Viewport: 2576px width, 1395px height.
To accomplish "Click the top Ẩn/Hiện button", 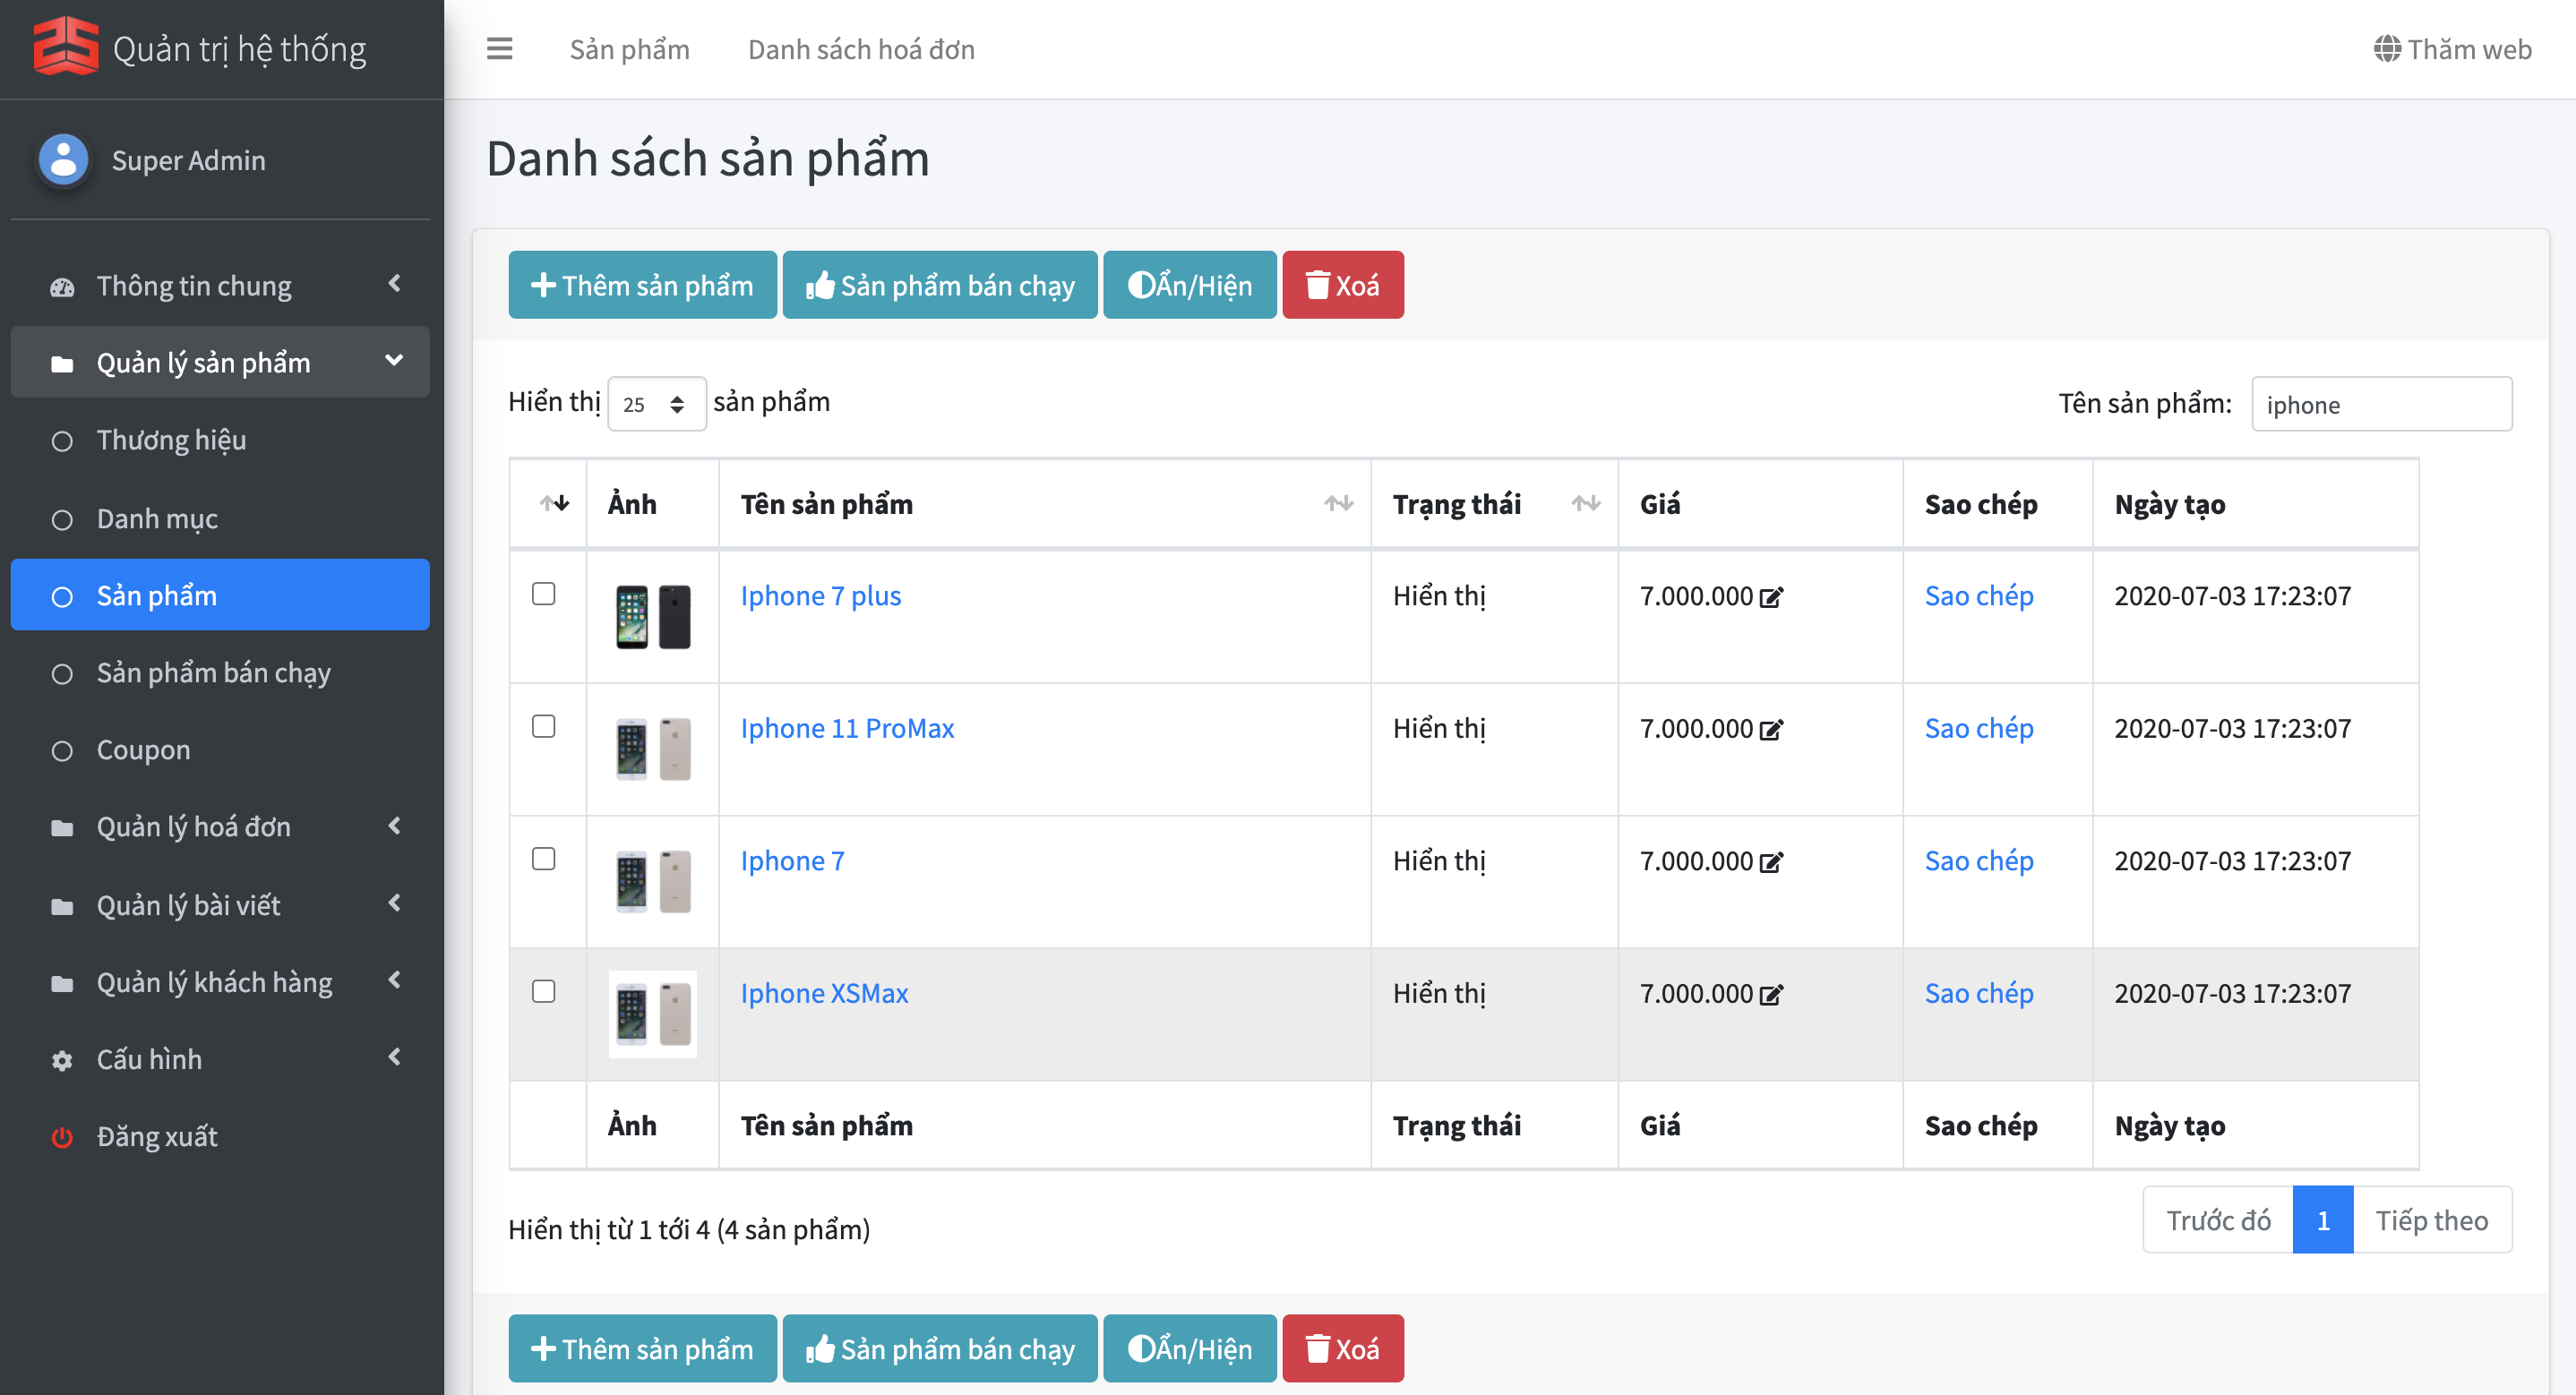I will click(1190, 285).
